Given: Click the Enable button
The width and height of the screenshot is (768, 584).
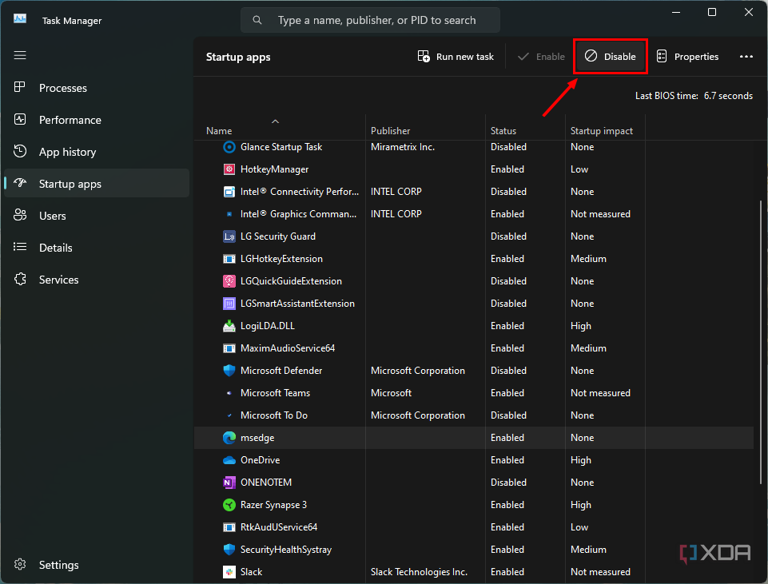Looking at the screenshot, I should [541, 56].
